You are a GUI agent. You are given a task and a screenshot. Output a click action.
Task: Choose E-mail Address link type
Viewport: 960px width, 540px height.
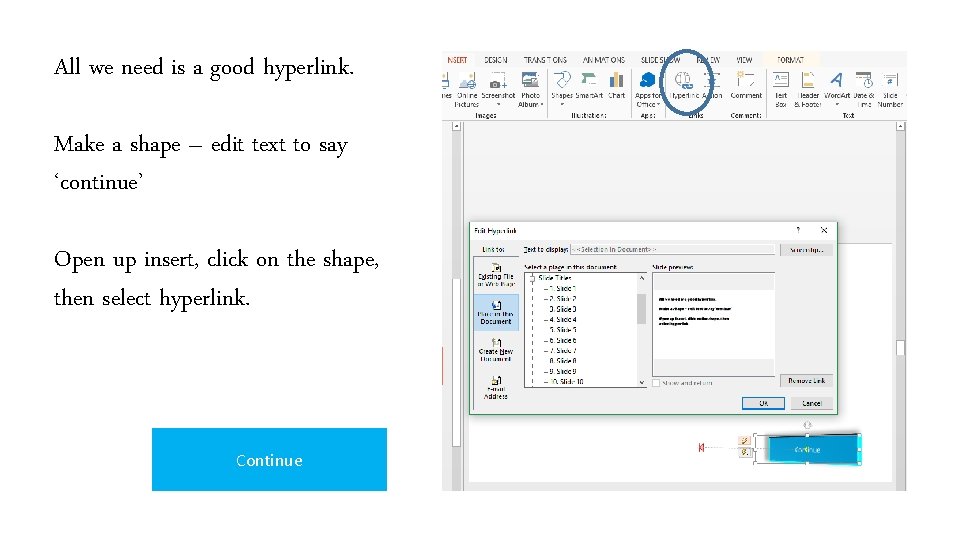pos(496,388)
